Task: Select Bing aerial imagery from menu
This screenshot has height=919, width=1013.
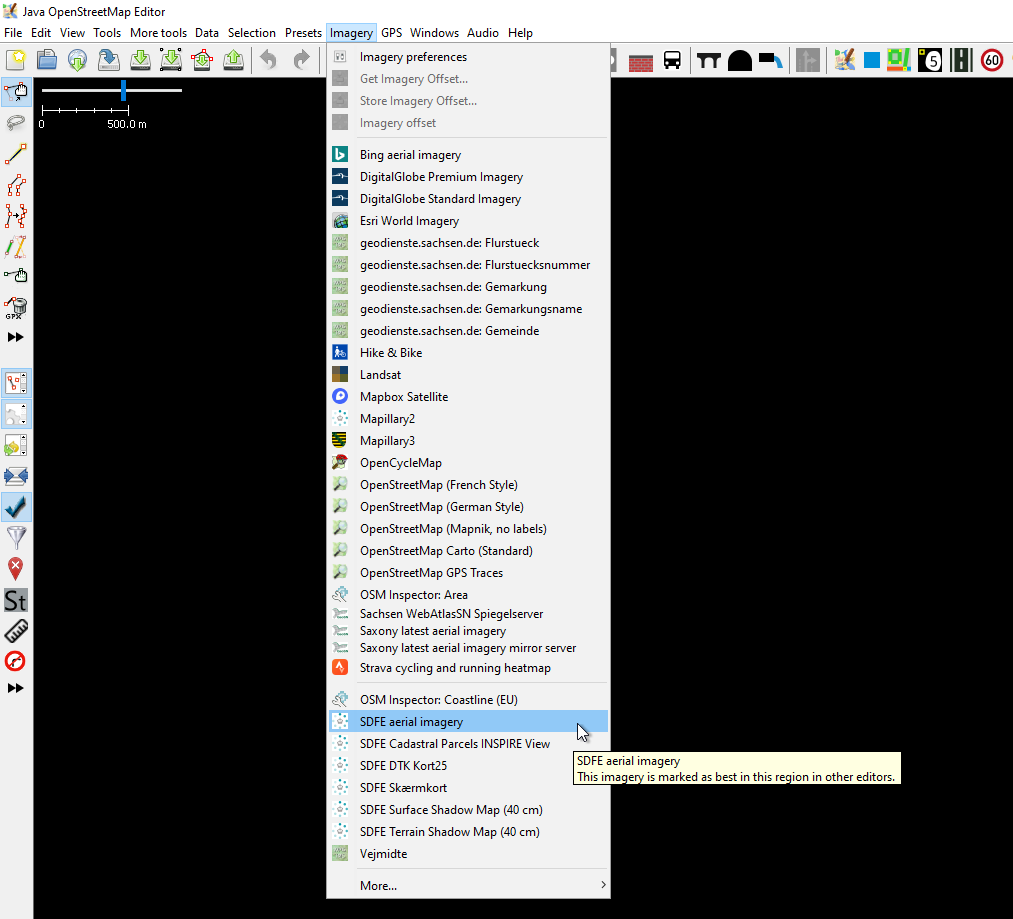Action: pos(410,155)
